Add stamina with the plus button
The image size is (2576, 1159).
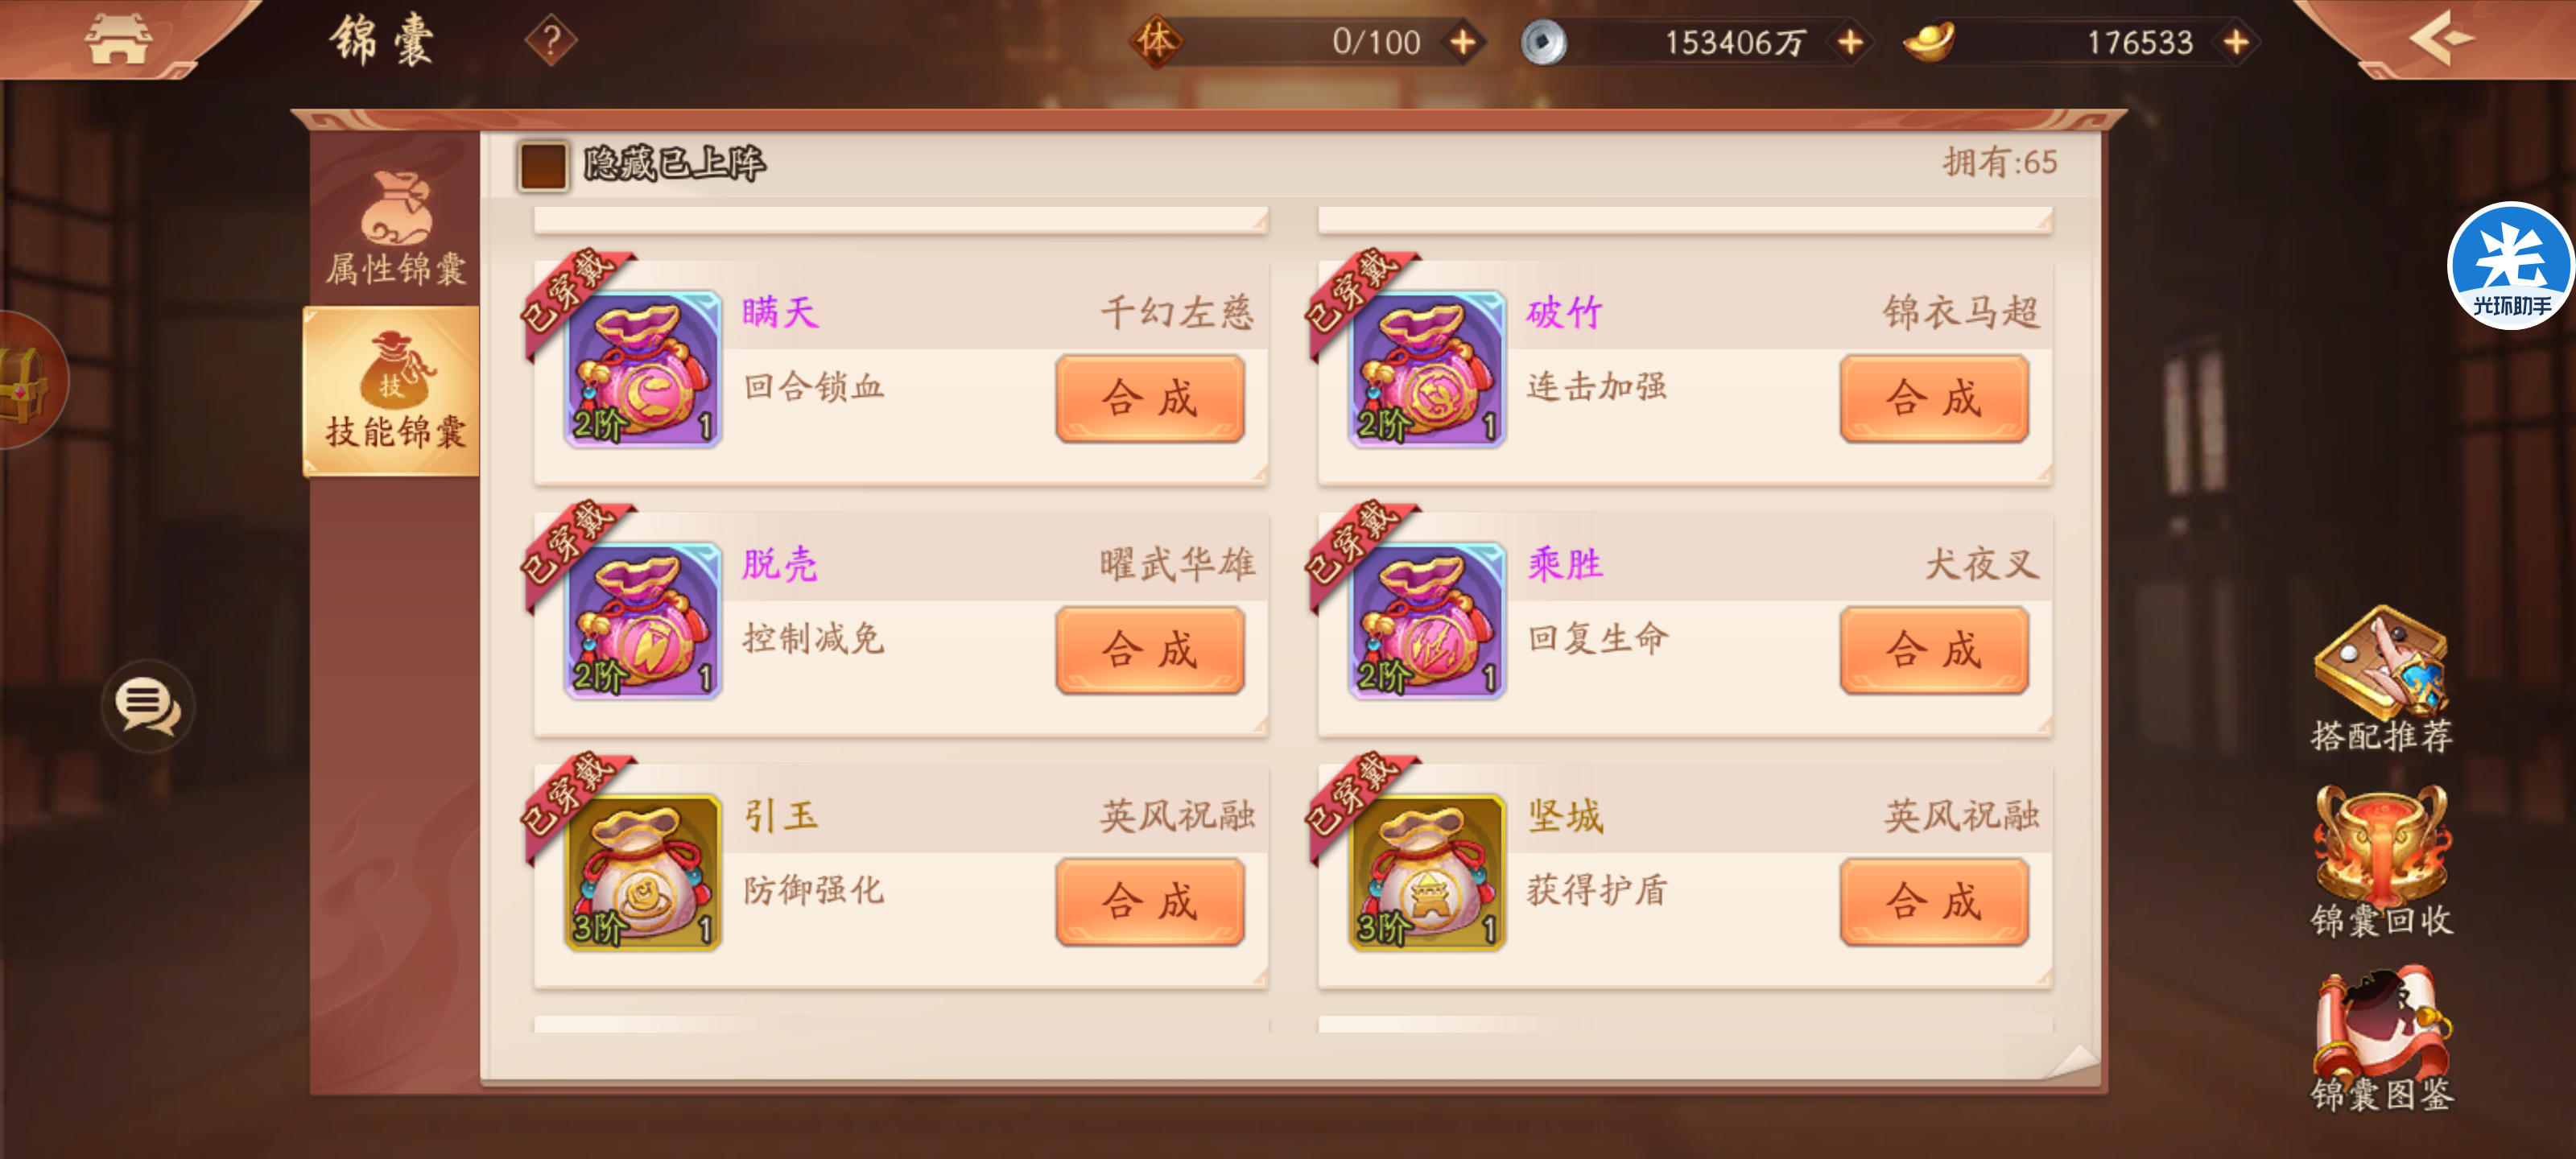tap(1463, 42)
